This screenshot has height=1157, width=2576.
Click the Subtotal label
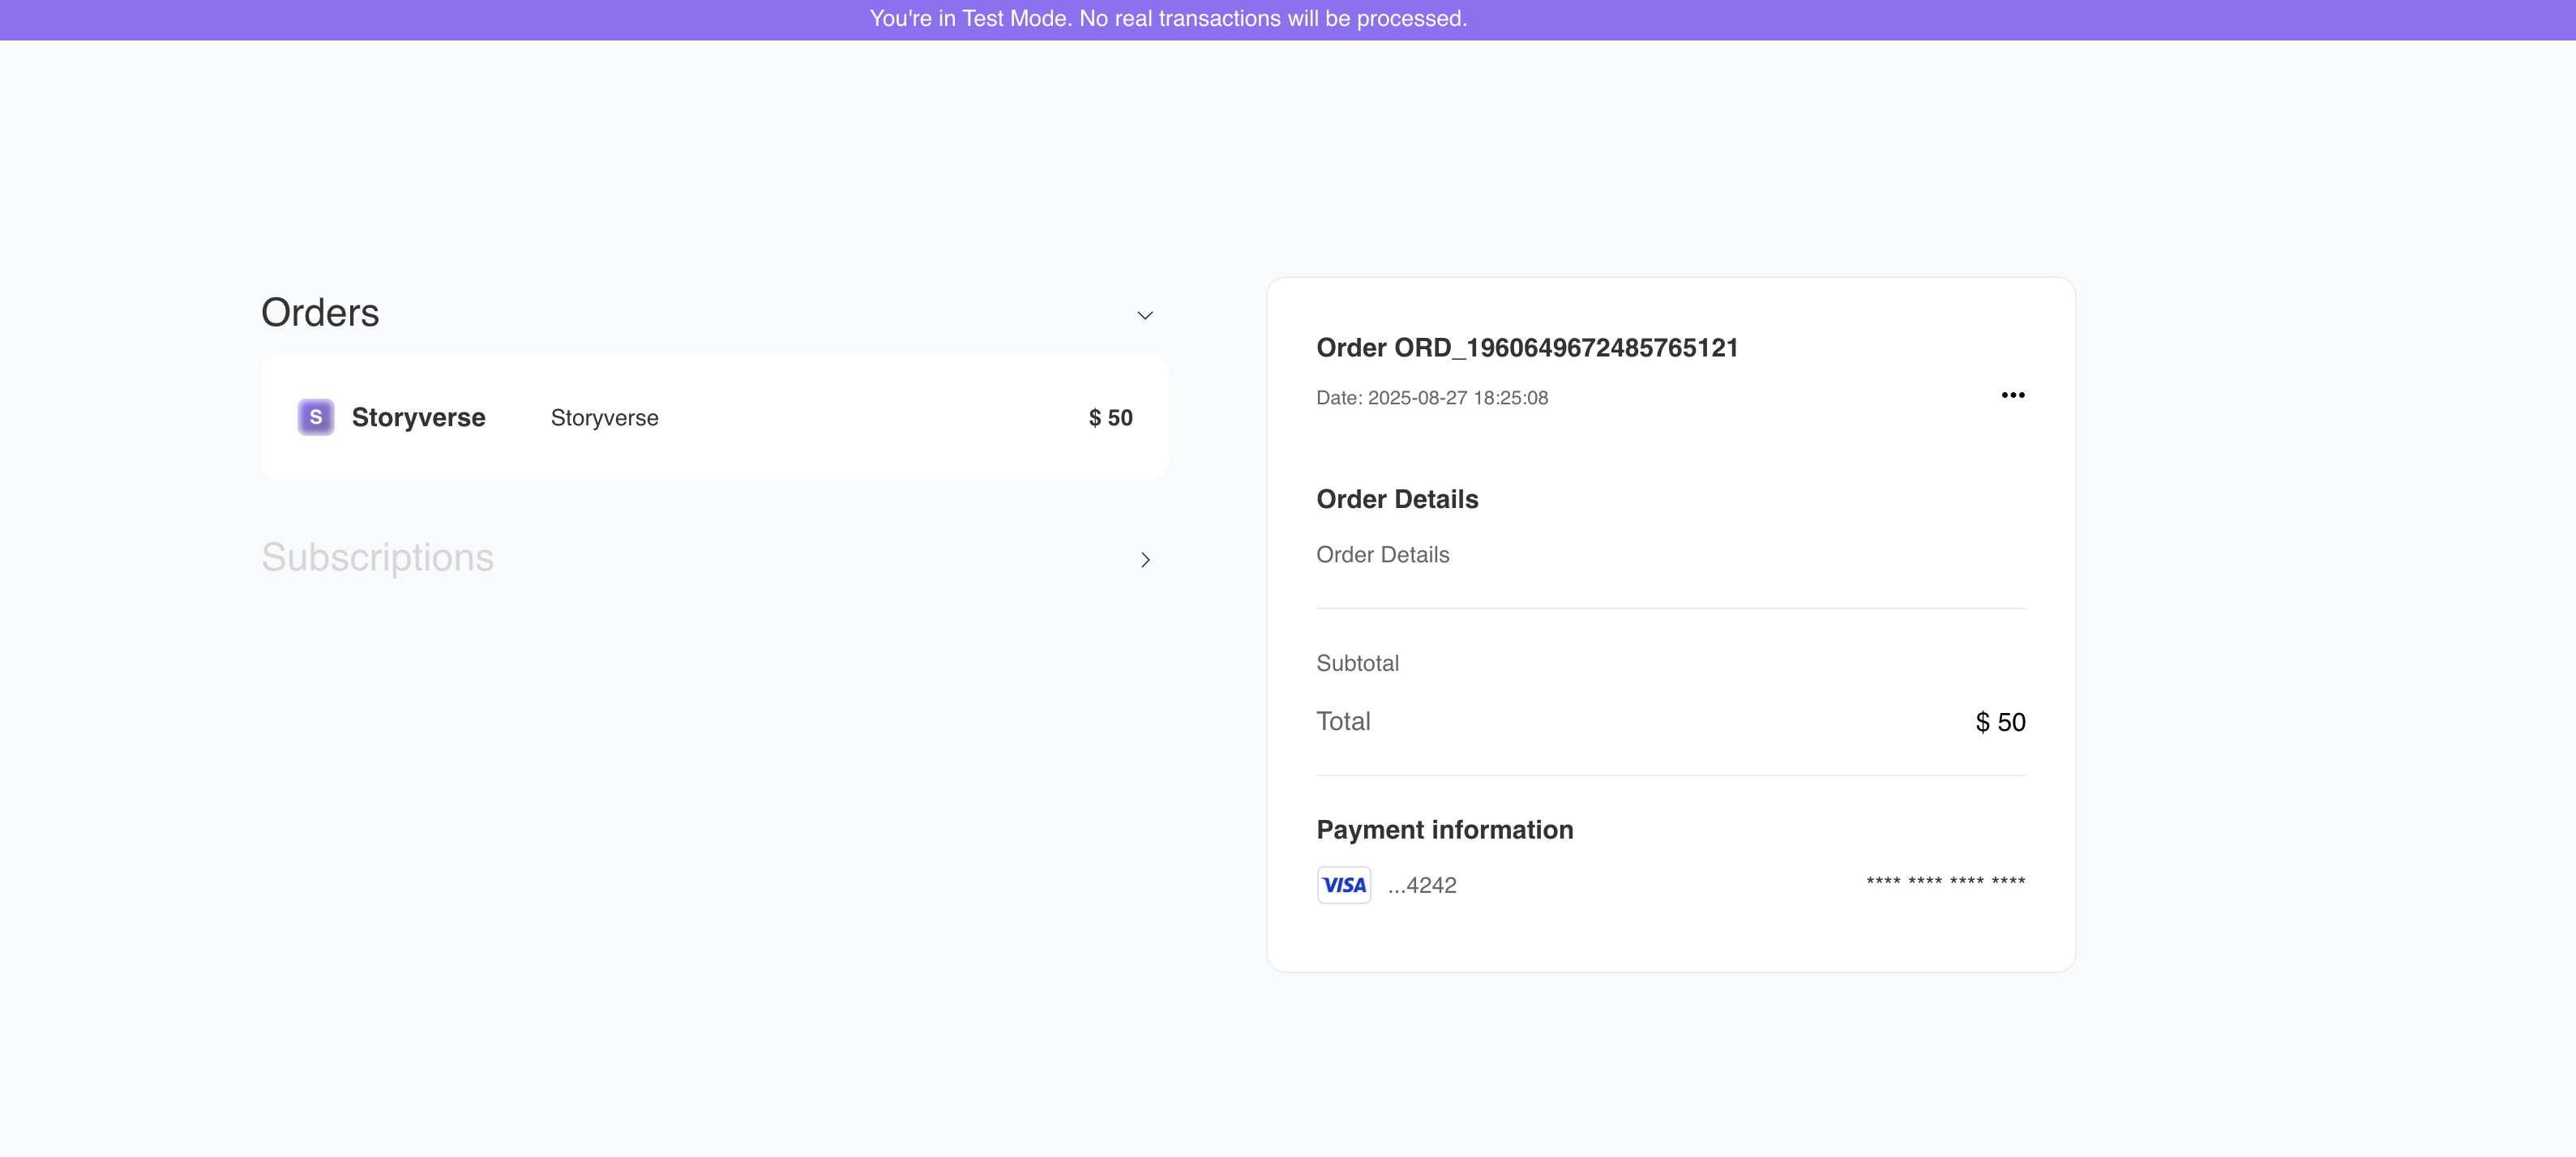1357,663
